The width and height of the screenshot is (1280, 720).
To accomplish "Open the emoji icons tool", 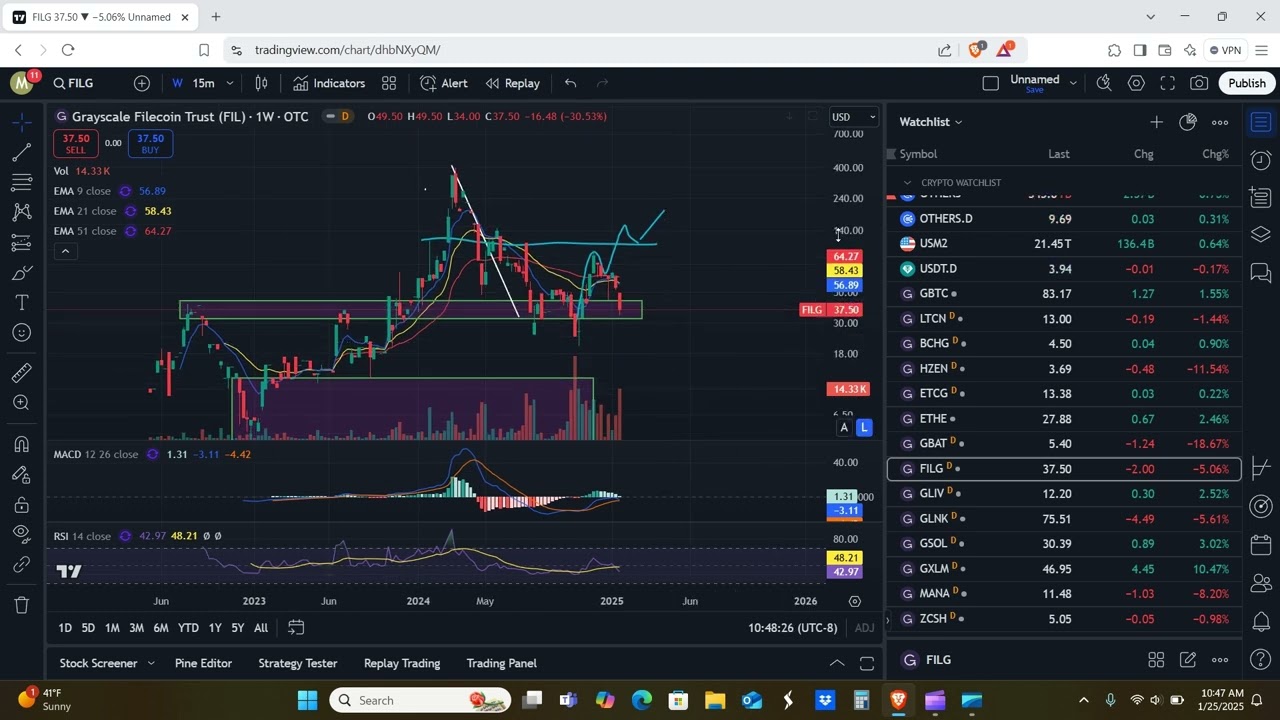I will (21, 333).
